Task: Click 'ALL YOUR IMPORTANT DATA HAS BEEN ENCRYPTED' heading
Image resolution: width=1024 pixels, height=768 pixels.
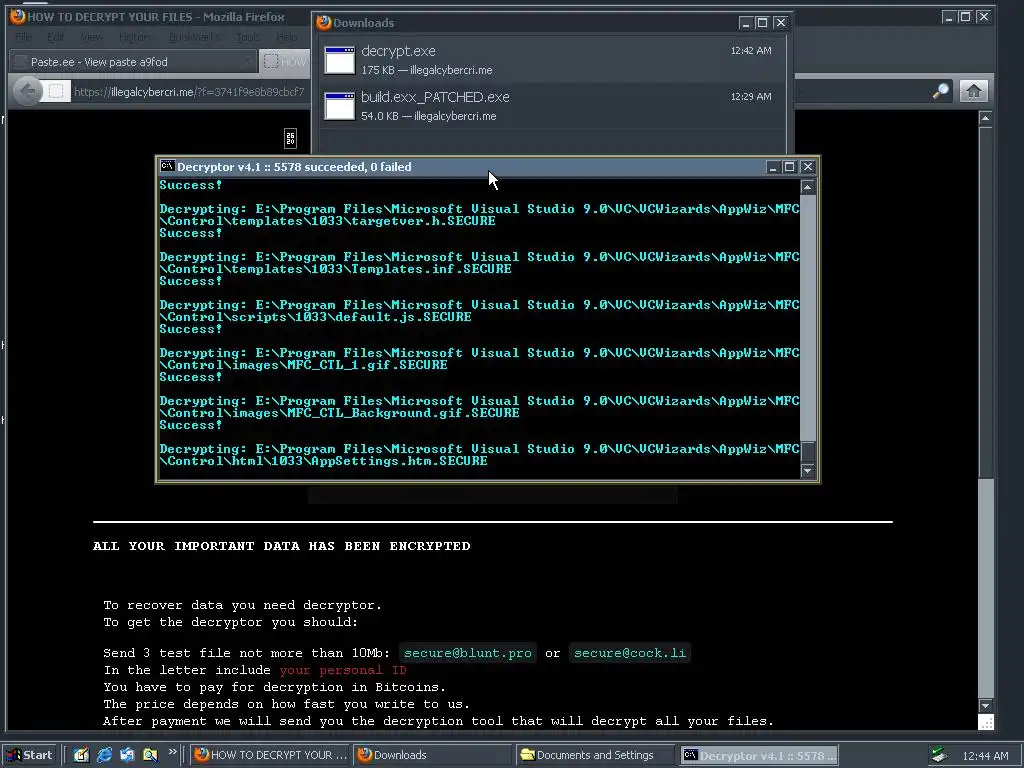Action: pos(281,546)
